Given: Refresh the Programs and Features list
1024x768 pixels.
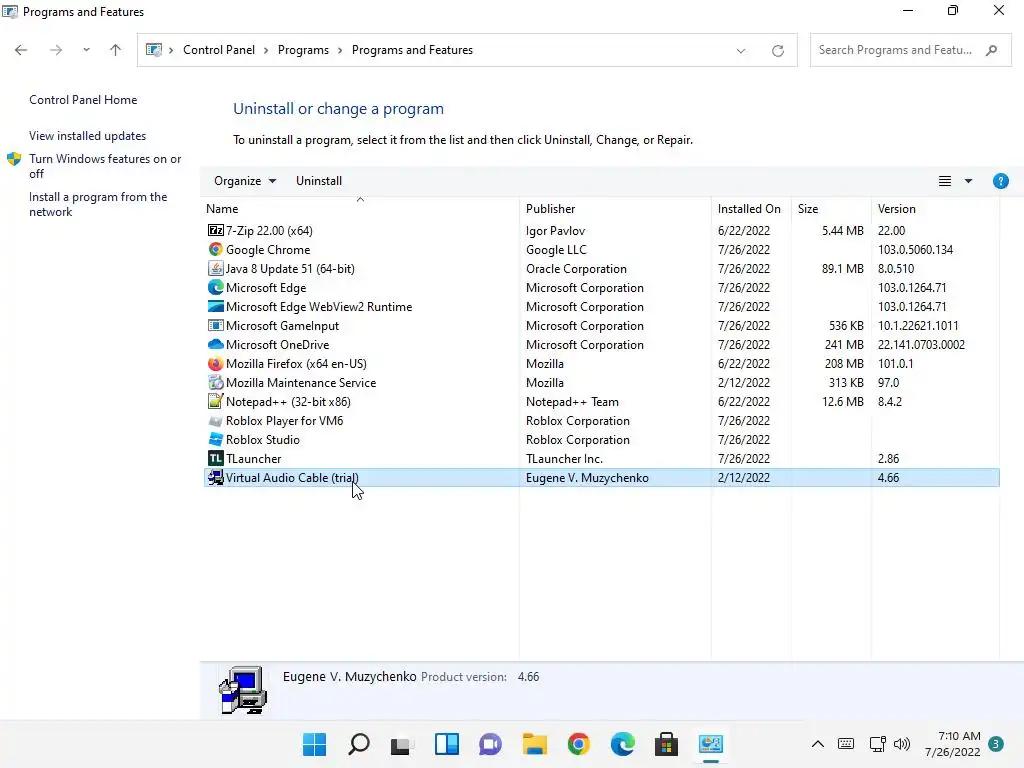Looking at the screenshot, I should coord(777,50).
